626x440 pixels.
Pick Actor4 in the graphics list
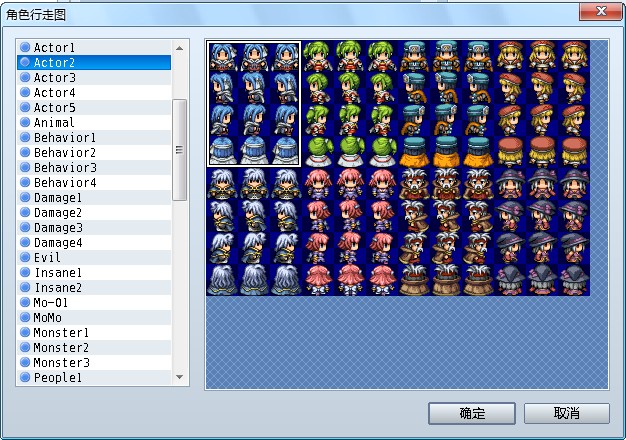tap(94, 93)
